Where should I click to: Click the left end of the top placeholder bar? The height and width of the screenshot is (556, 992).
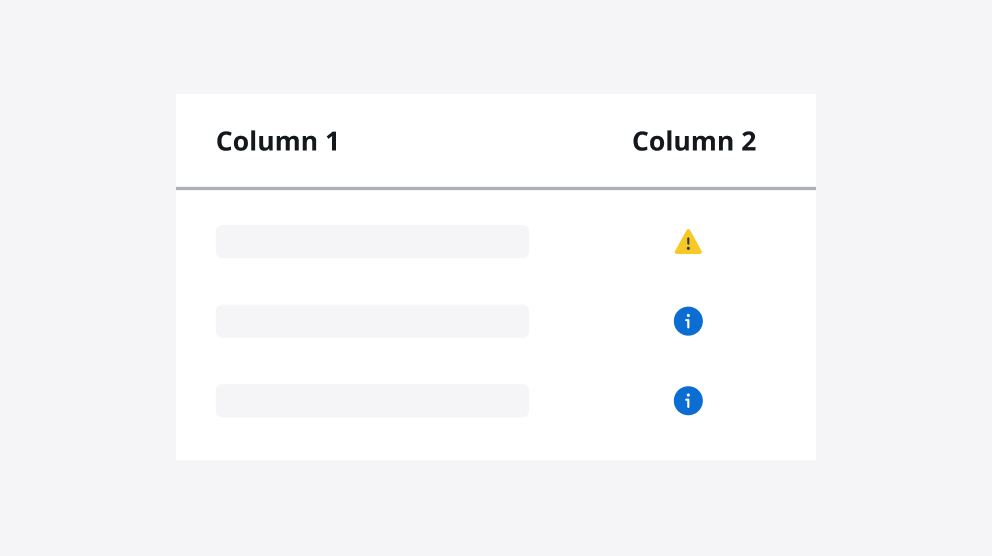[226, 241]
